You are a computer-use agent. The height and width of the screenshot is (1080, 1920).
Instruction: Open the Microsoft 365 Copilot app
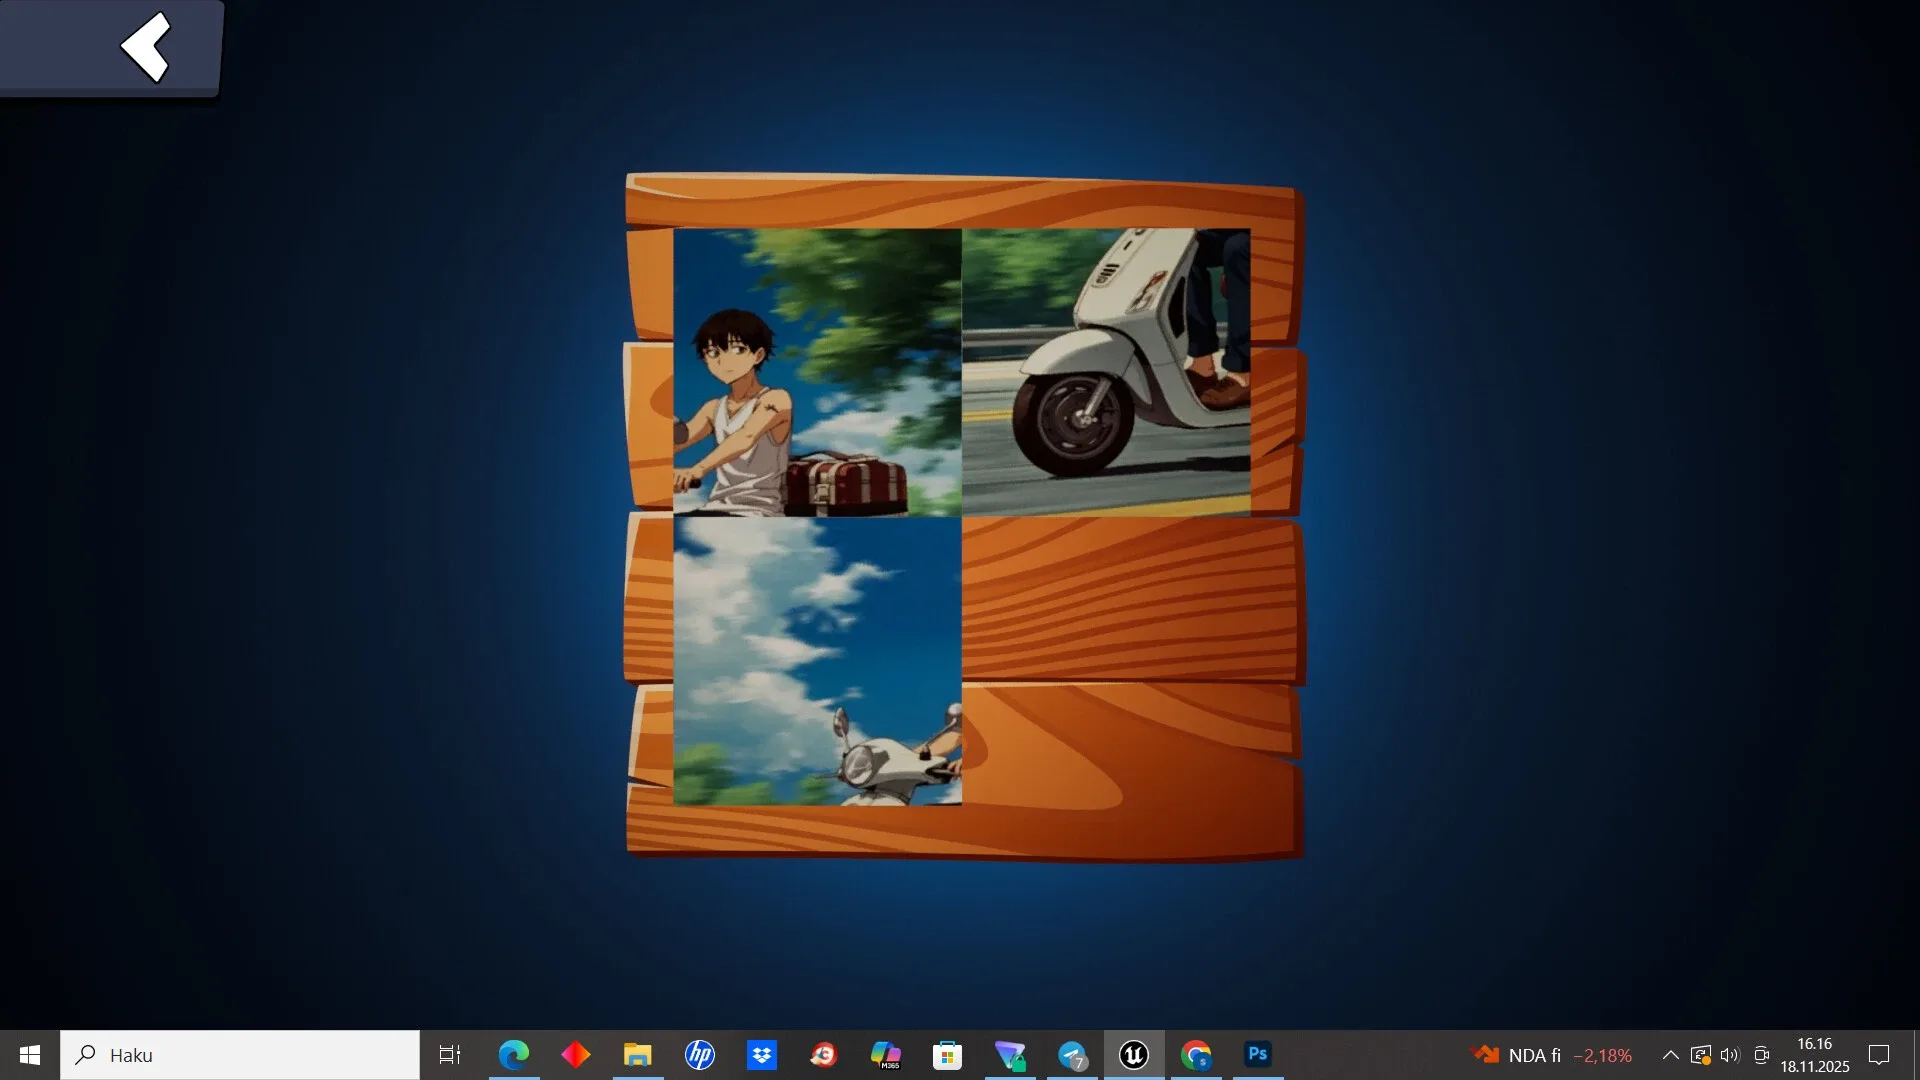coord(885,1055)
